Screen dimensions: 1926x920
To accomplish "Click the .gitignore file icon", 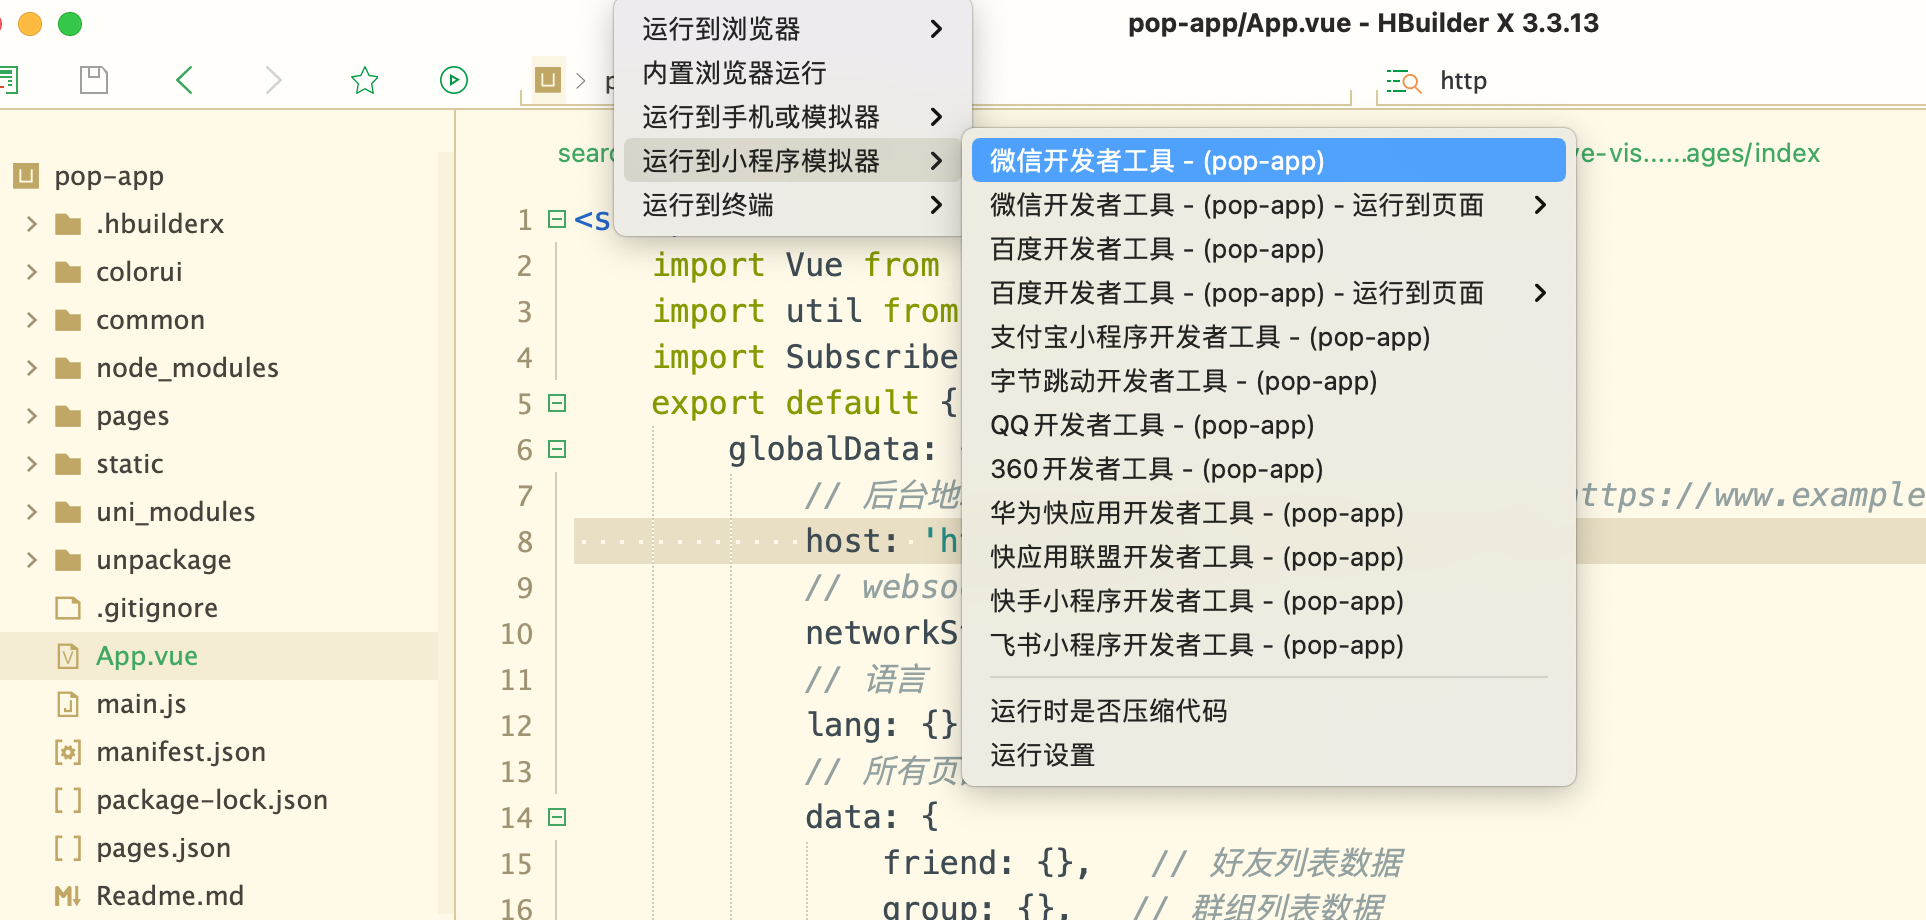I will click(68, 608).
